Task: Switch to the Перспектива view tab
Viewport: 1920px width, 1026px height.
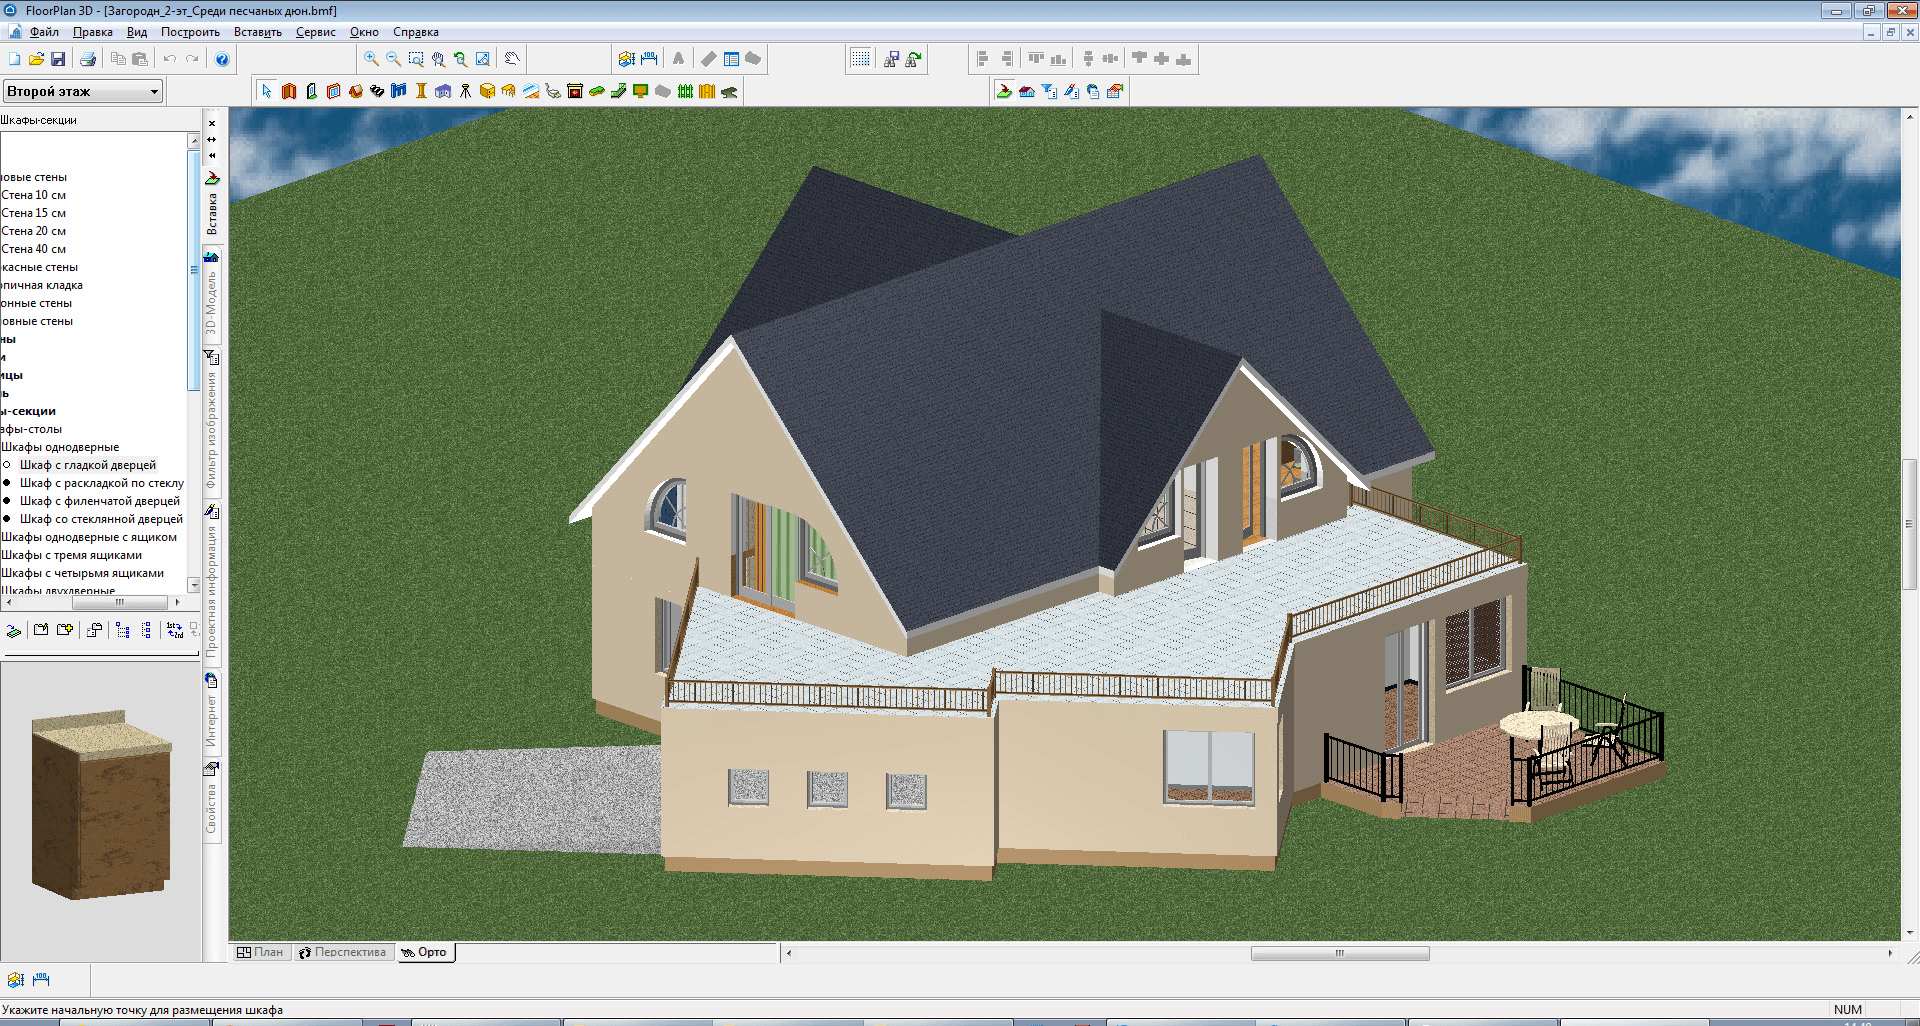Action: coord(342,952)
